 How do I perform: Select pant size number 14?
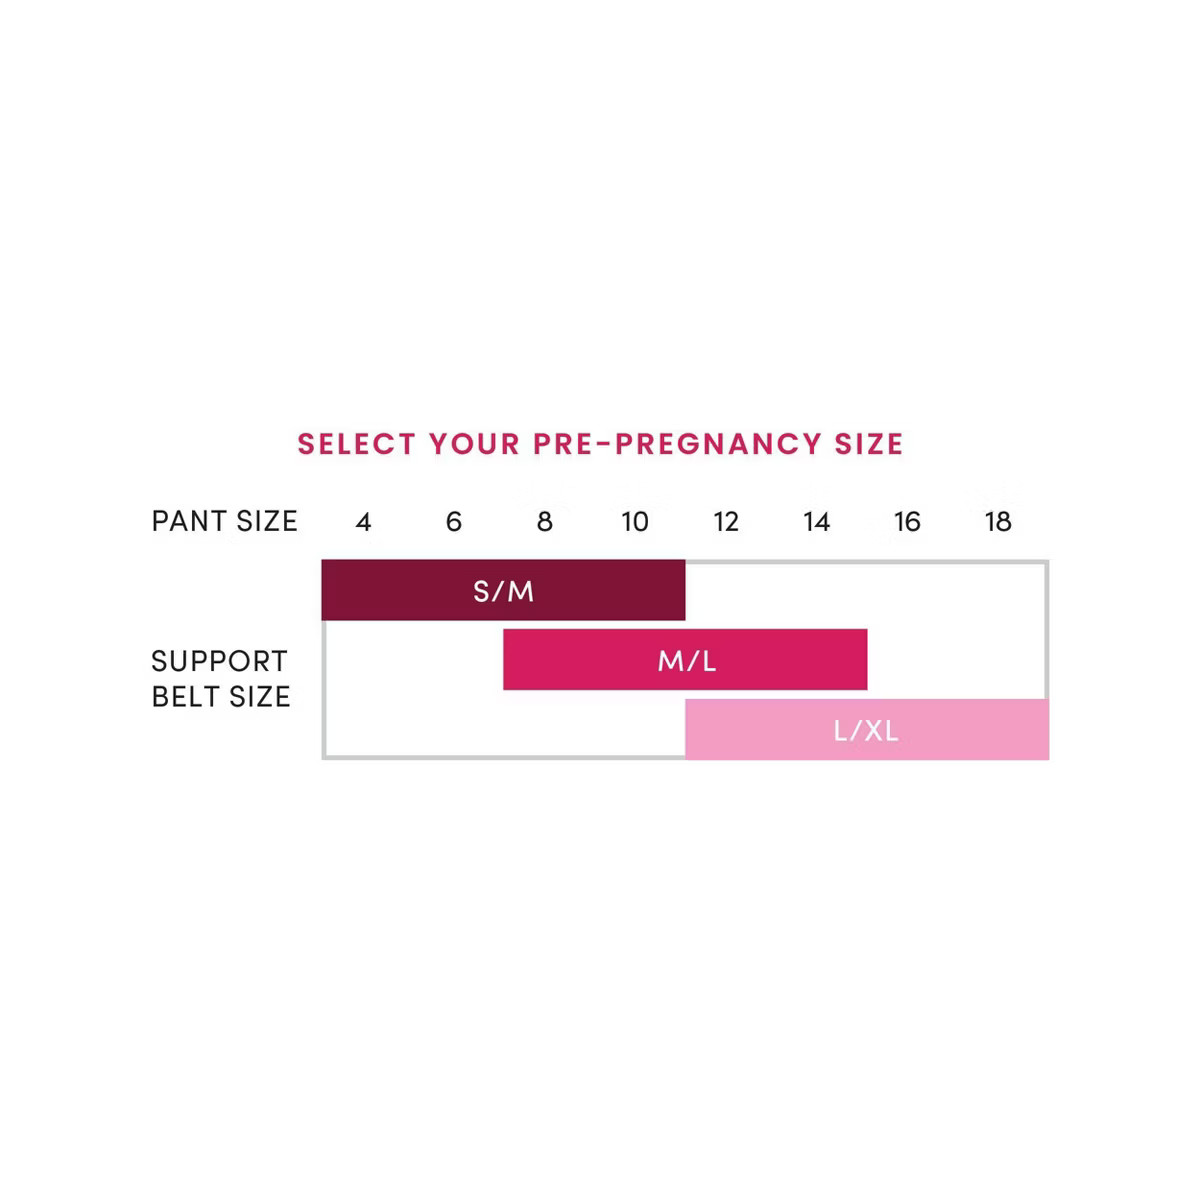pos(817,522)
